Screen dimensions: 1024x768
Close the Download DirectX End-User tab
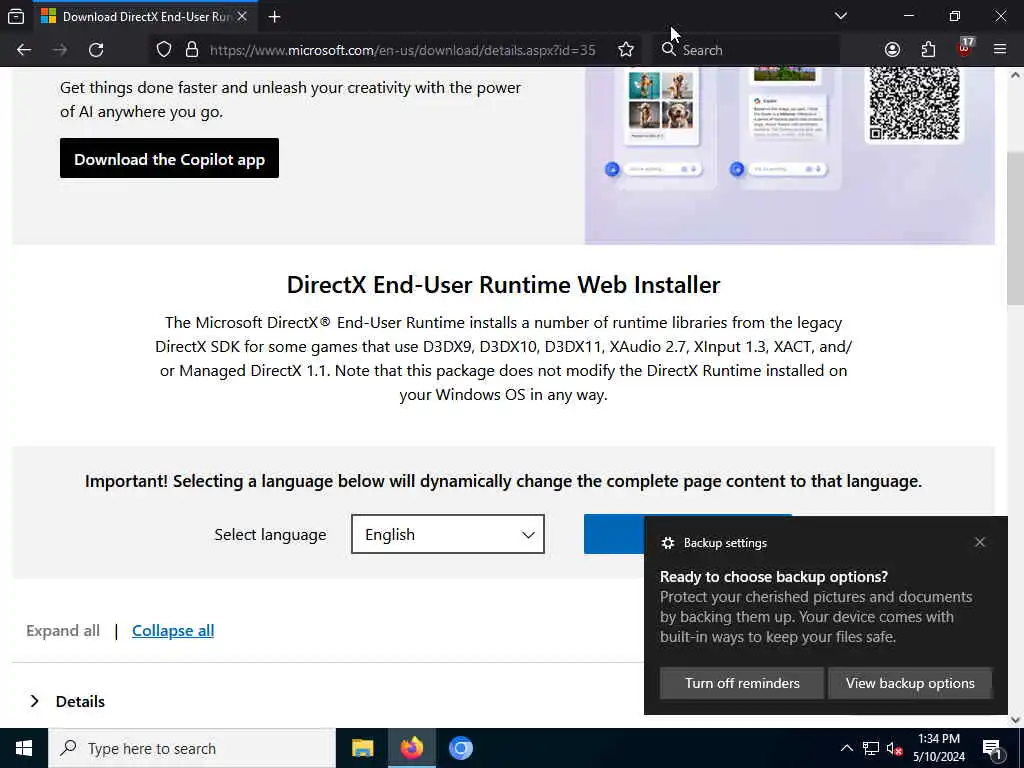tap(242, 16)
